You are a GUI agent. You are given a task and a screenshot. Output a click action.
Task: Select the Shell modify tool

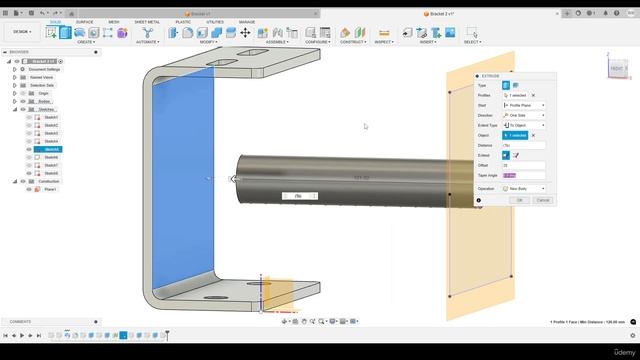[x=202, y=32]
